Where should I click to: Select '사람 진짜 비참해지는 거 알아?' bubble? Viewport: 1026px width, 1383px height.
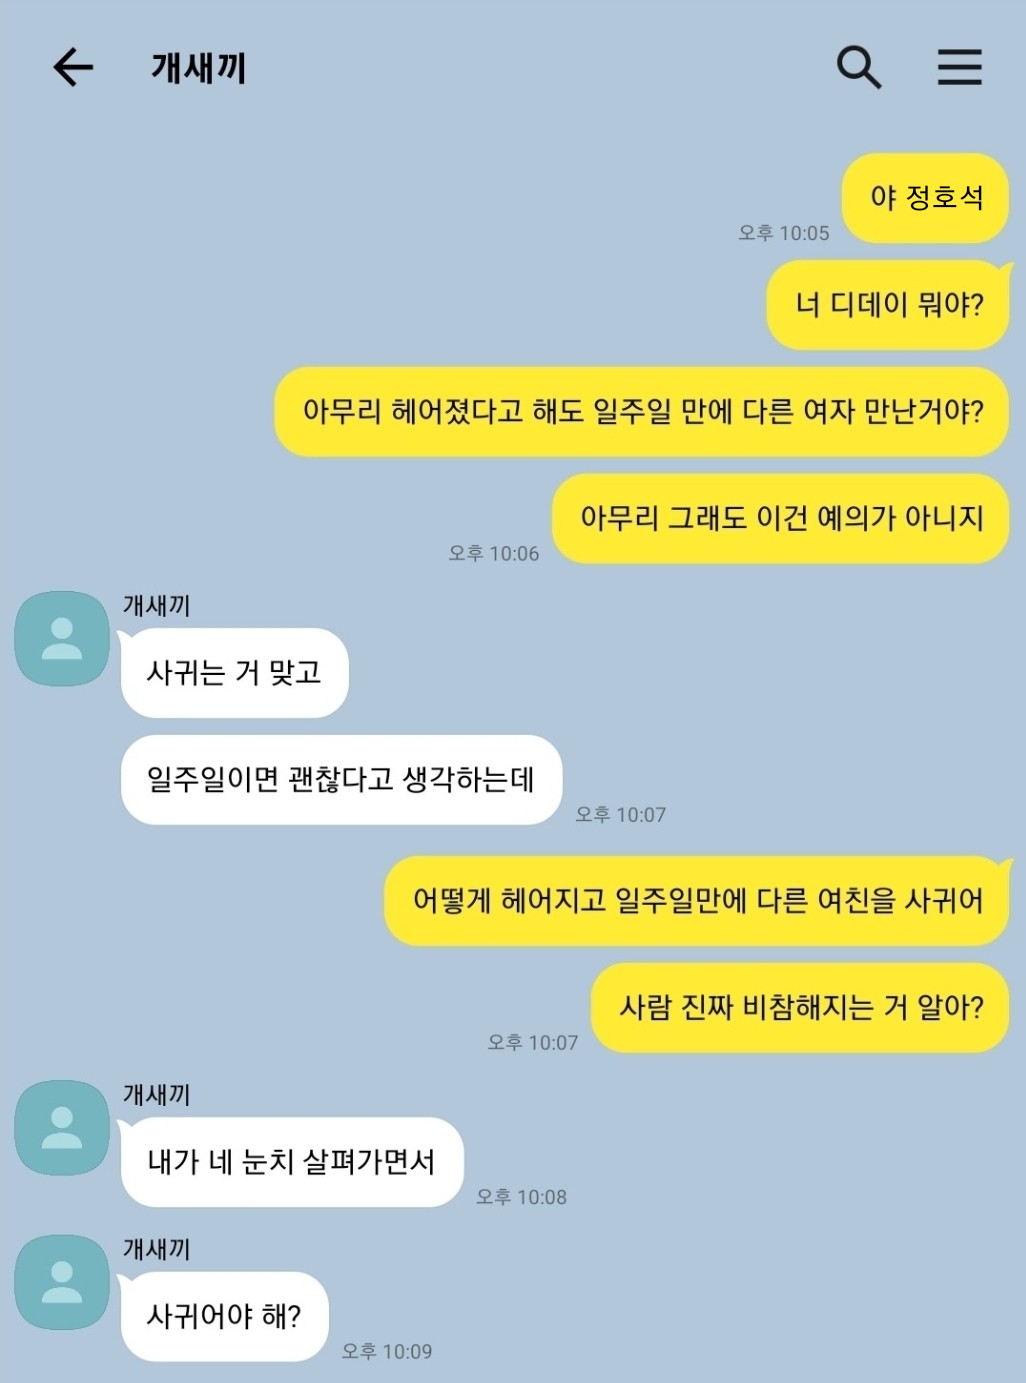coord(800,1008)
